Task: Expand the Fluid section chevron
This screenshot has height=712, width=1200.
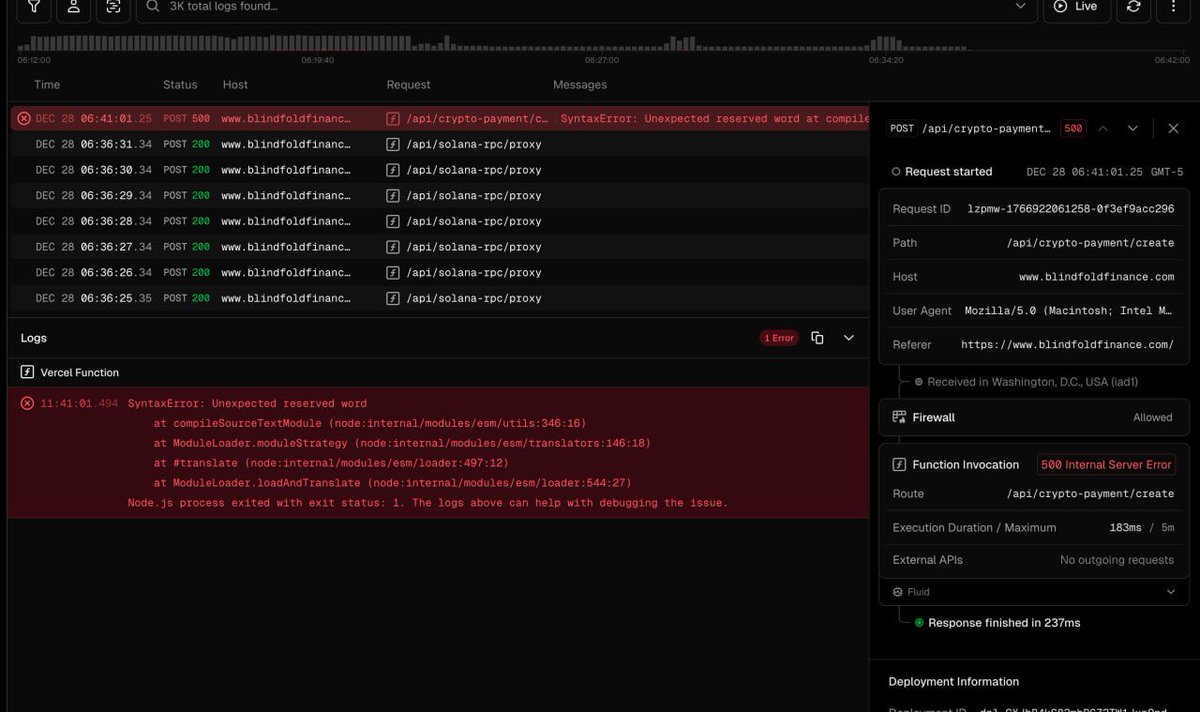Action: pos(1171,592)
